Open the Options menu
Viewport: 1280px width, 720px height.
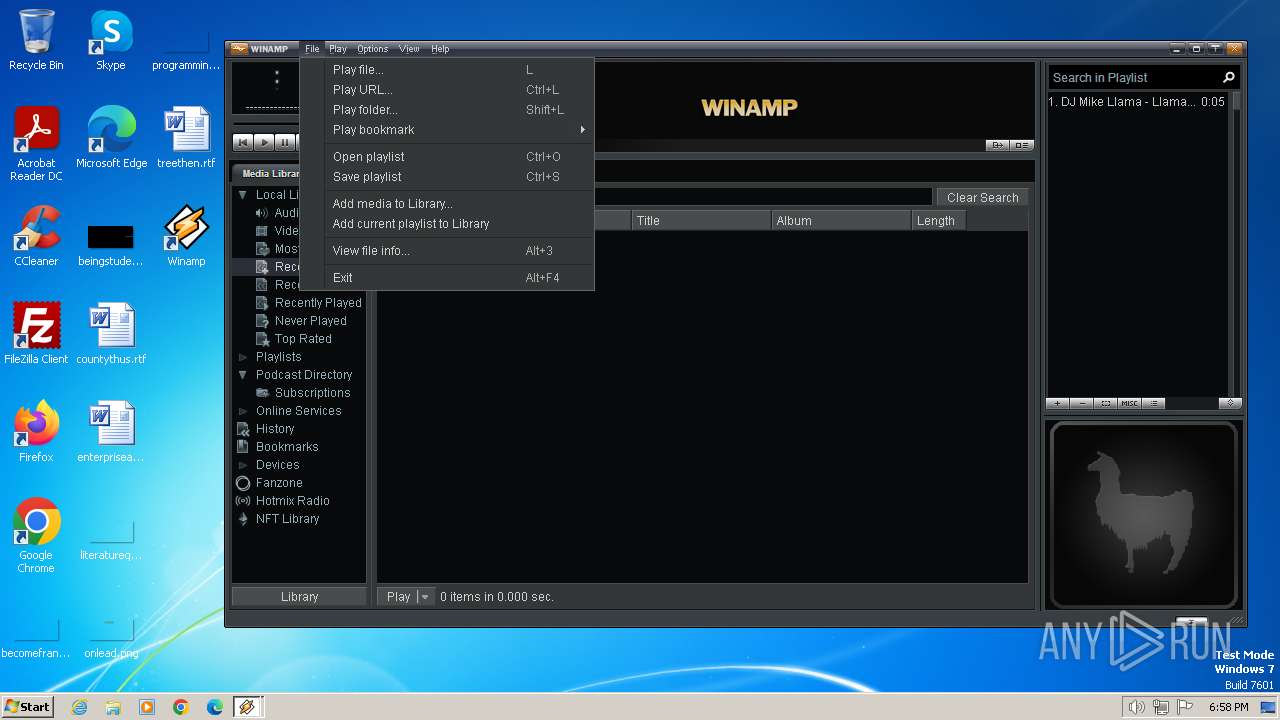click(372, 49)
